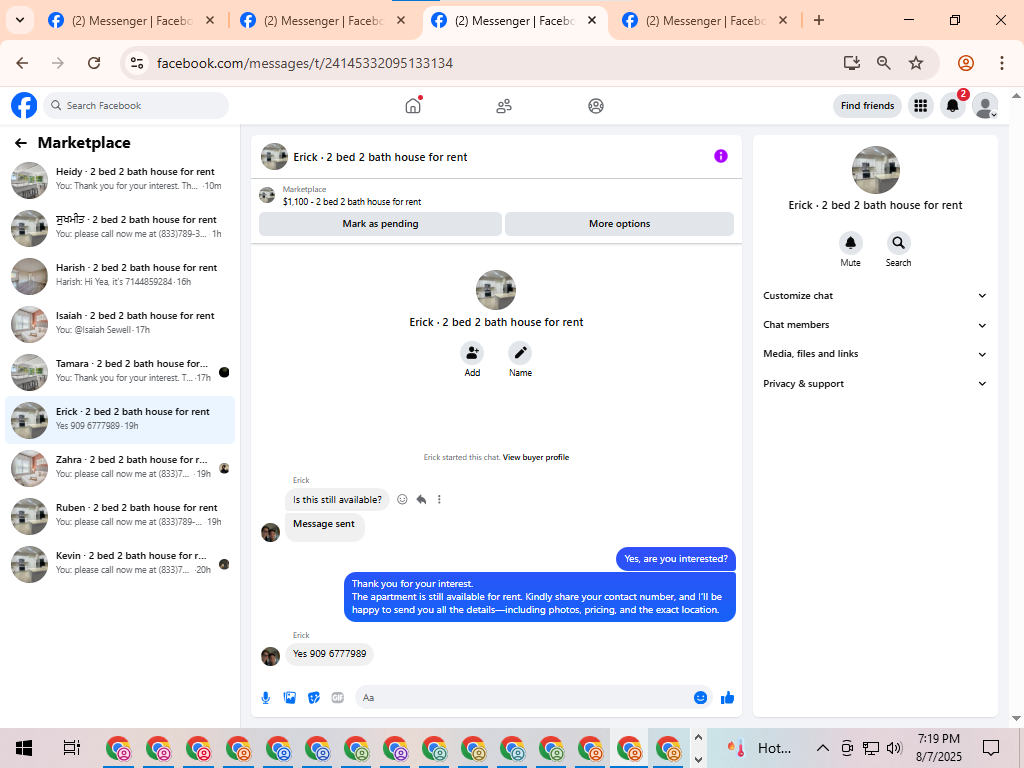Image resolution: width=1024 pixels, height=768 pixels.
Task: Open the site information icon in address bar
Action: click(137, 63)
